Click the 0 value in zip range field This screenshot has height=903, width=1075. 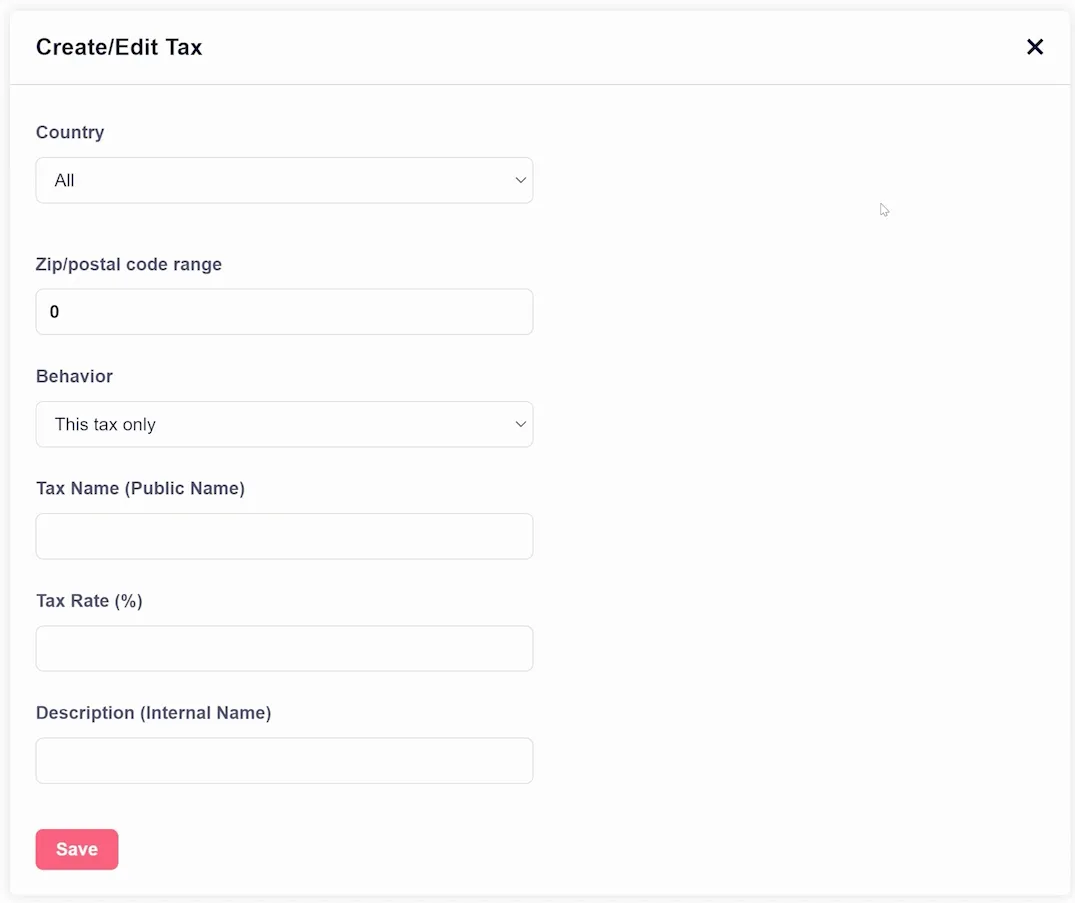54,312
